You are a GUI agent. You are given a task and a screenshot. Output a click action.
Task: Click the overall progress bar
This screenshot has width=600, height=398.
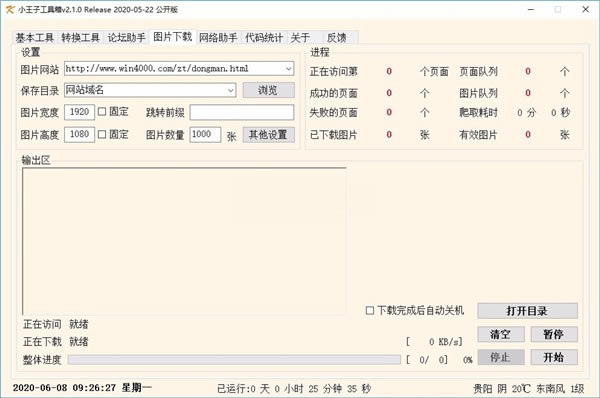pos(234,359)
